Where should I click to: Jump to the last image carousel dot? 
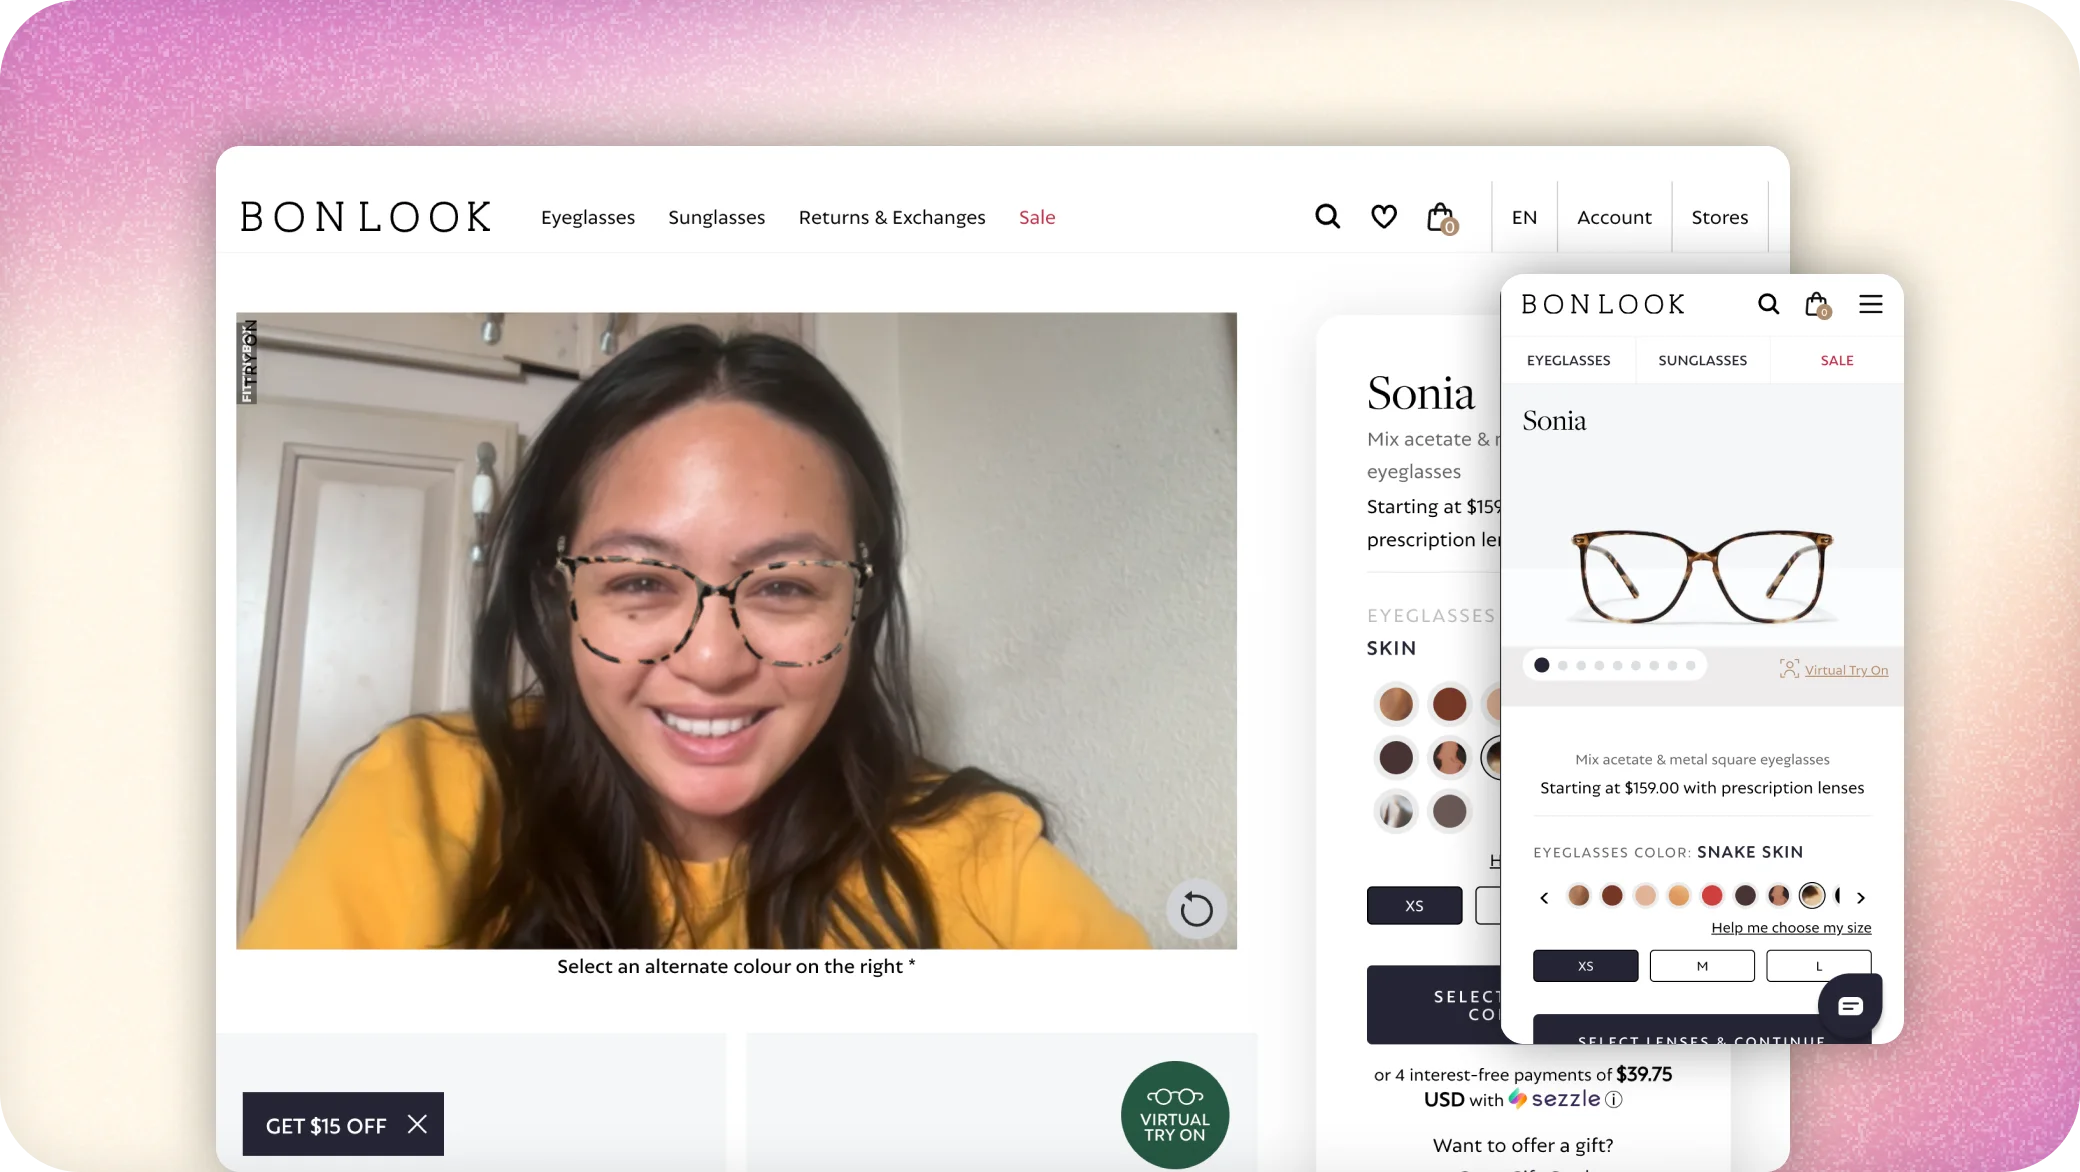[x=1690, y=665]
